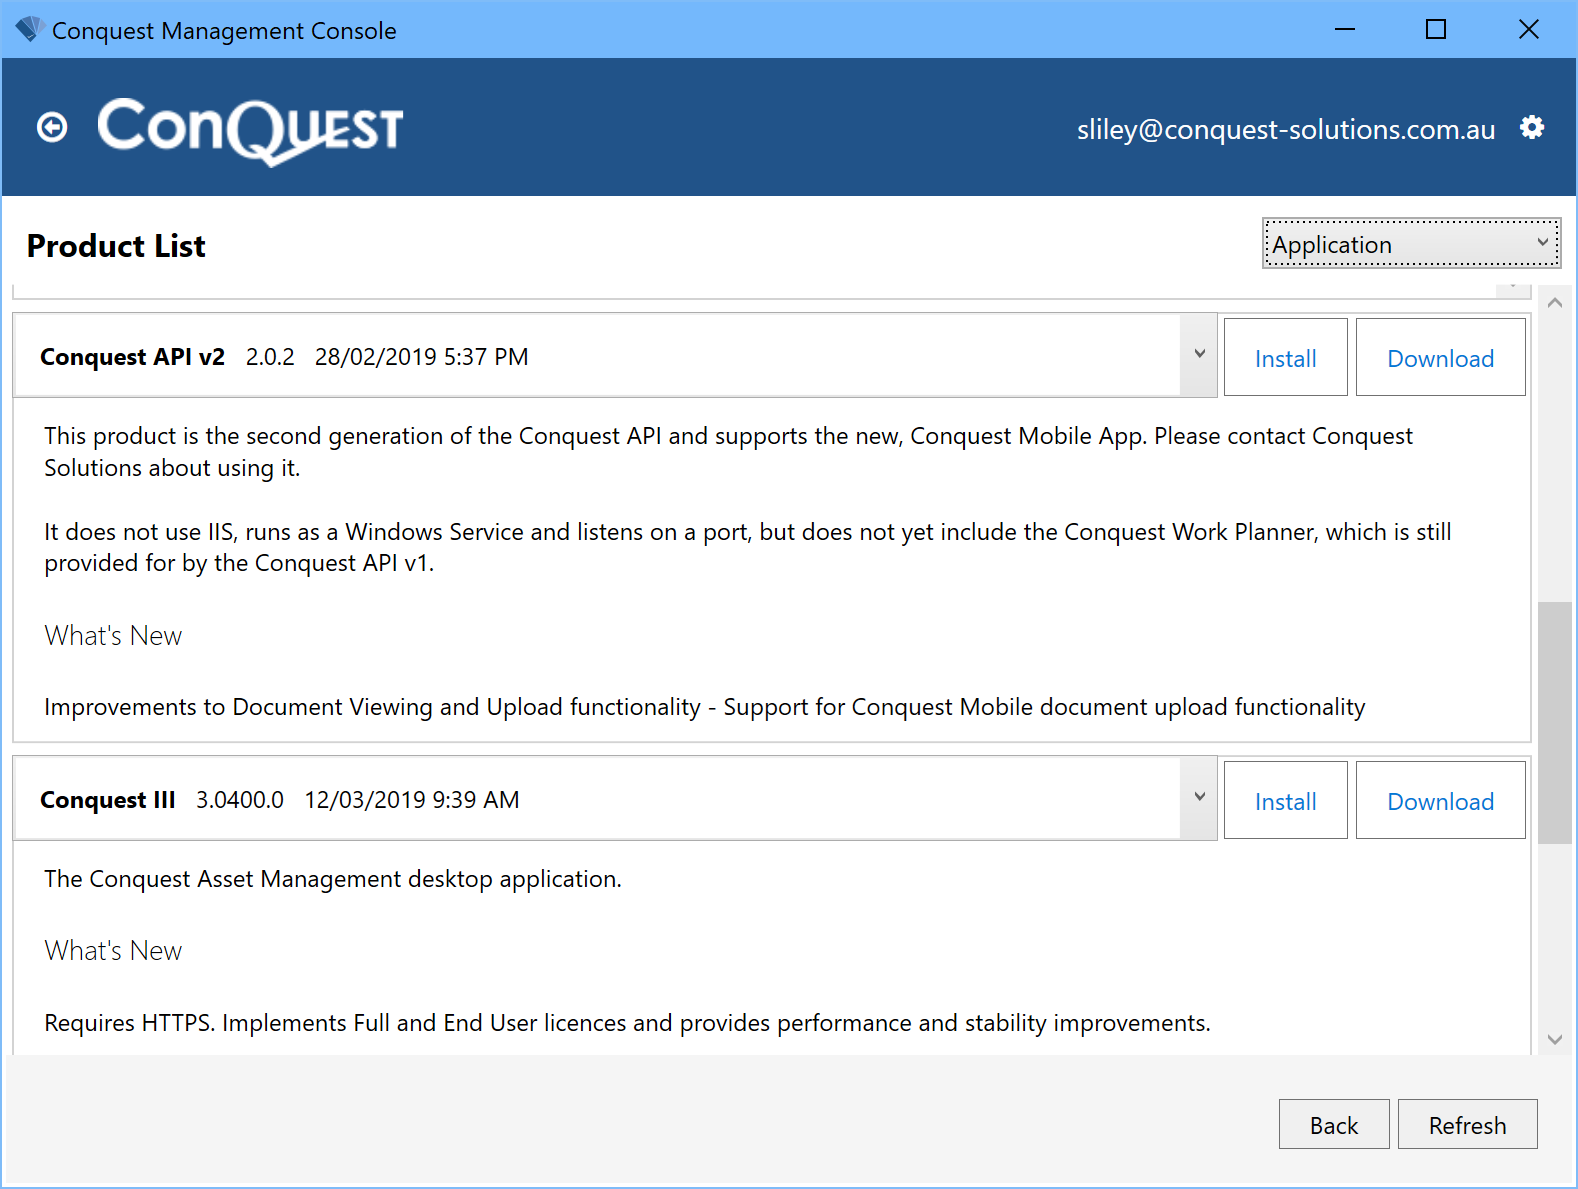Install Conquest API v2
1578x1189 pixels.
click(x=1285, y=358)
